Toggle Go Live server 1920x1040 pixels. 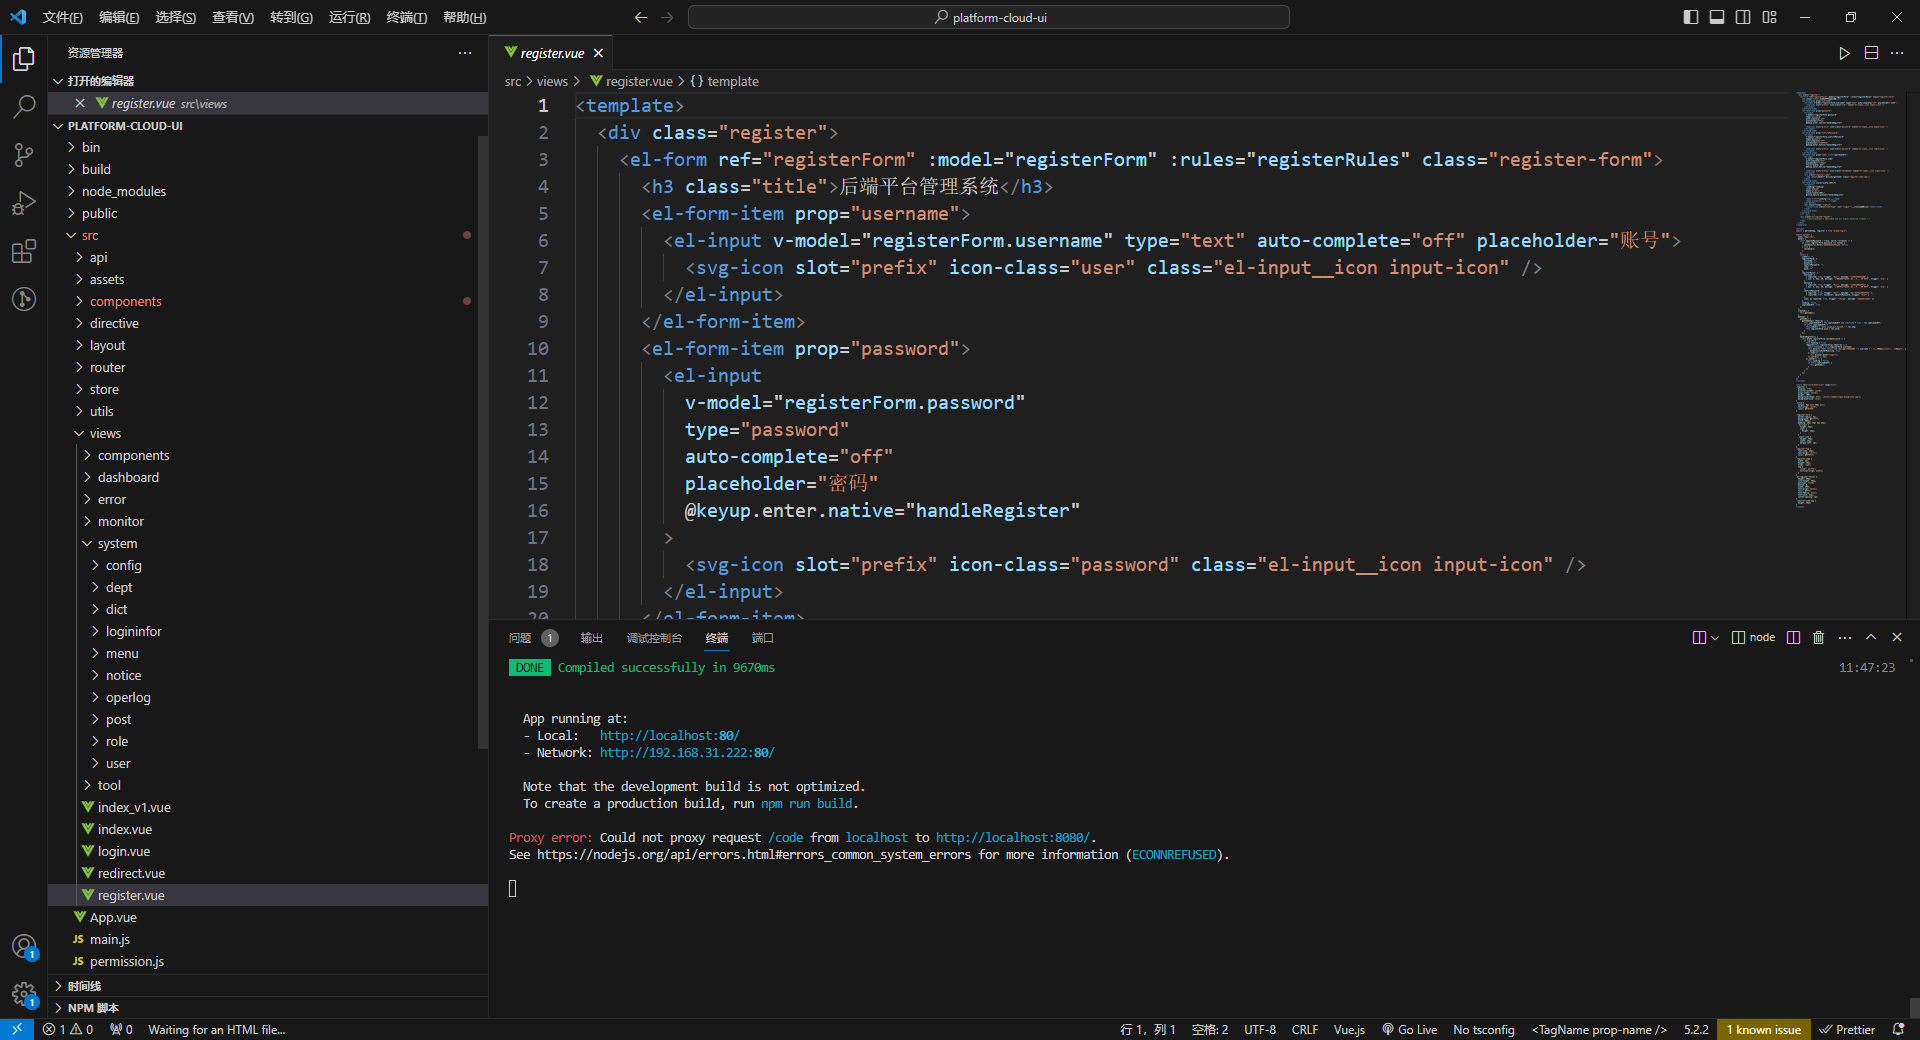tap(1409, 1029)
